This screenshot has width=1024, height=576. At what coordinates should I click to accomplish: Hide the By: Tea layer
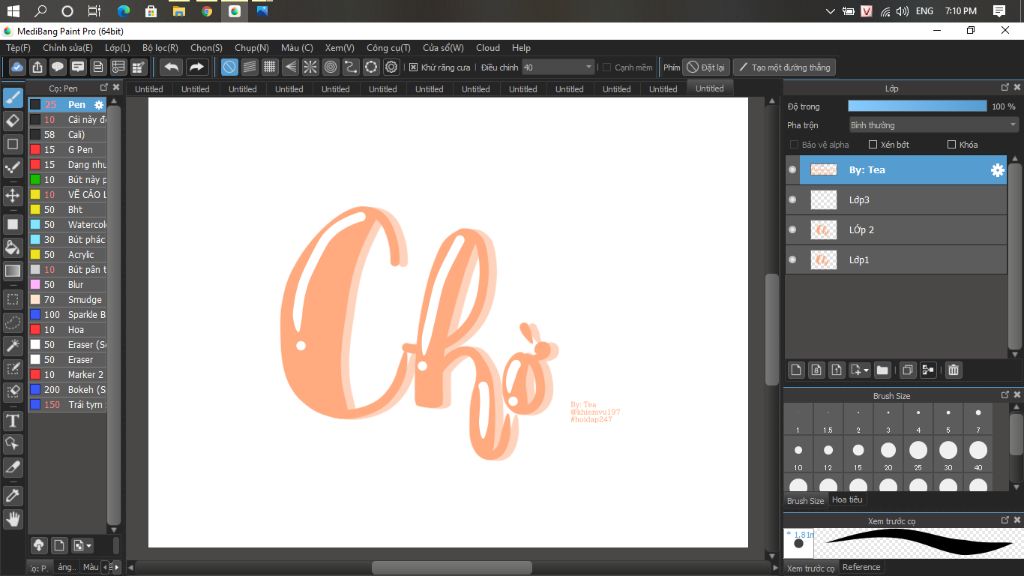(793, 170)
